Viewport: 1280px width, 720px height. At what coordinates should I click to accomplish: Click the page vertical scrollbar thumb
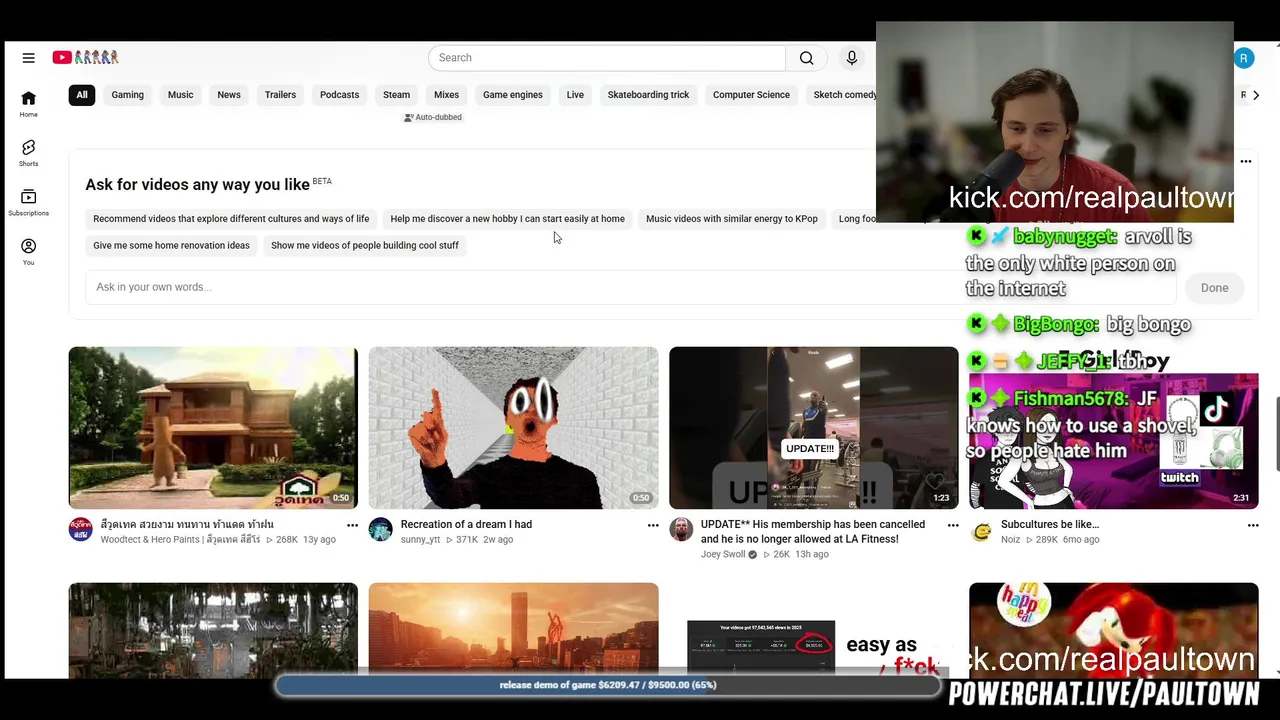(1276, 433)
